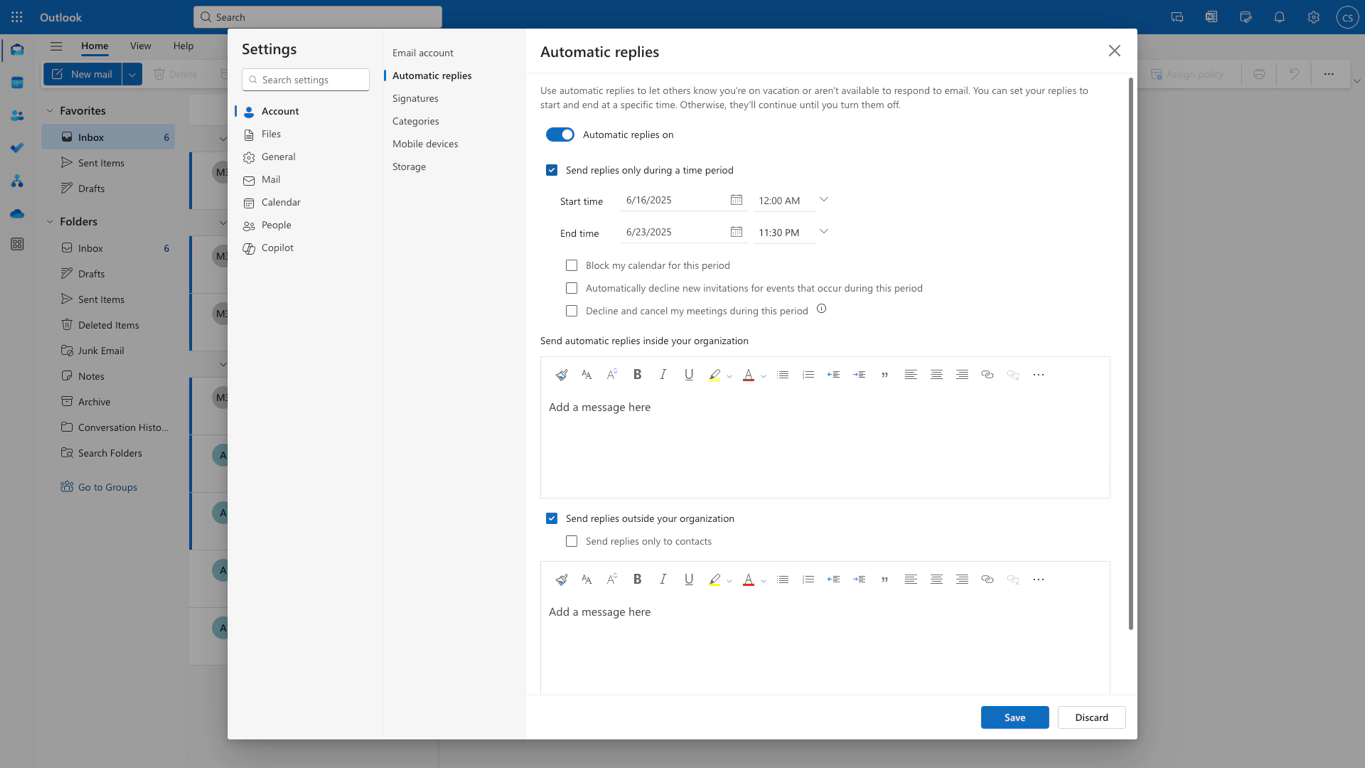Open the app launcher waffle icon
Viewport: 1365px width, 768px height.
[x=17, y=17]
